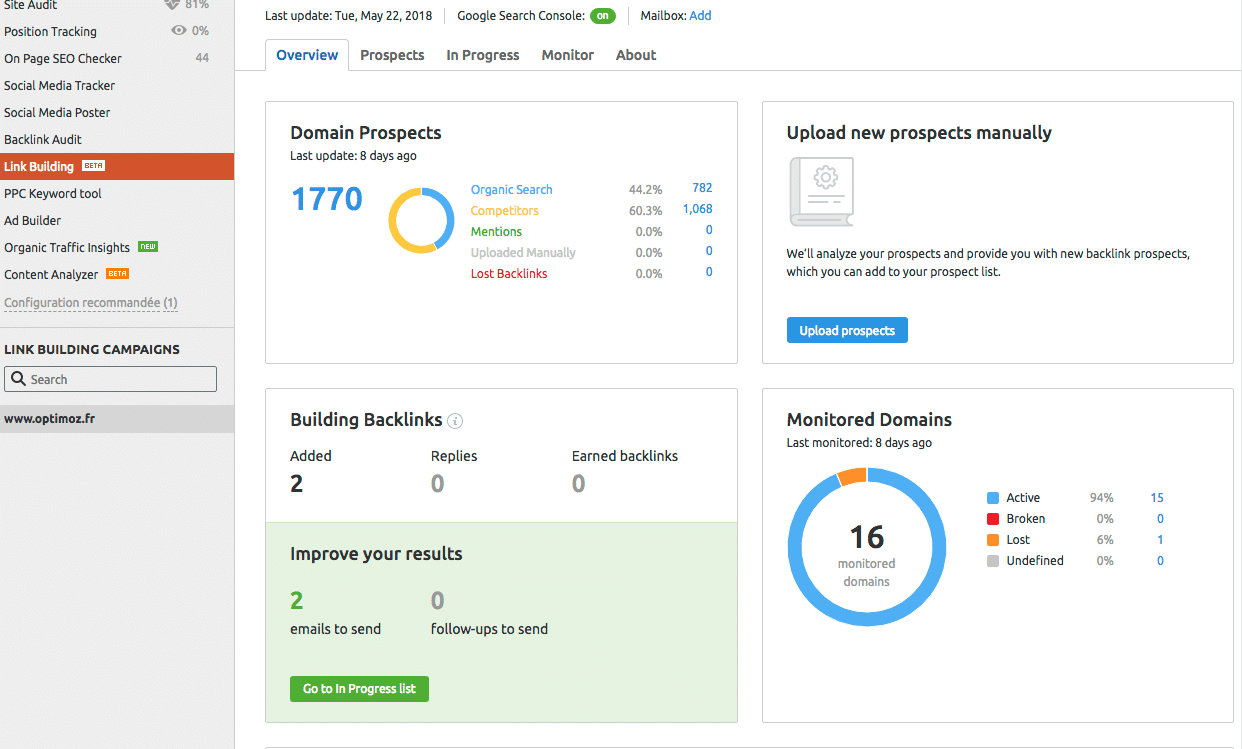
Task: Click the gray Undefined legend swatch
Action: (993, 560)
